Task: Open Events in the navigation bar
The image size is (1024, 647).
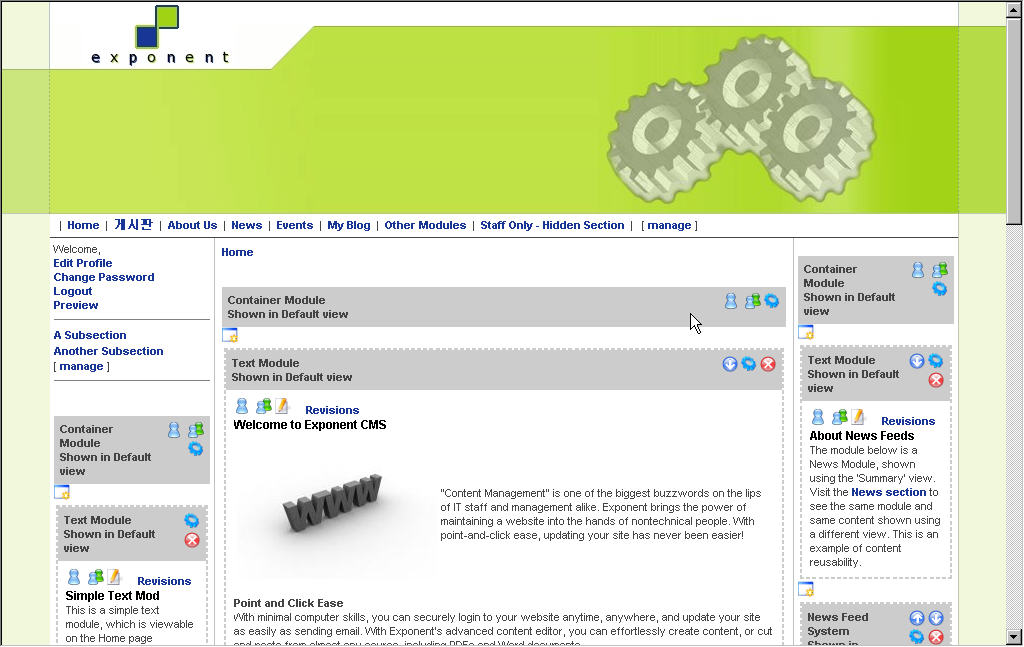Action: [295, 225]
